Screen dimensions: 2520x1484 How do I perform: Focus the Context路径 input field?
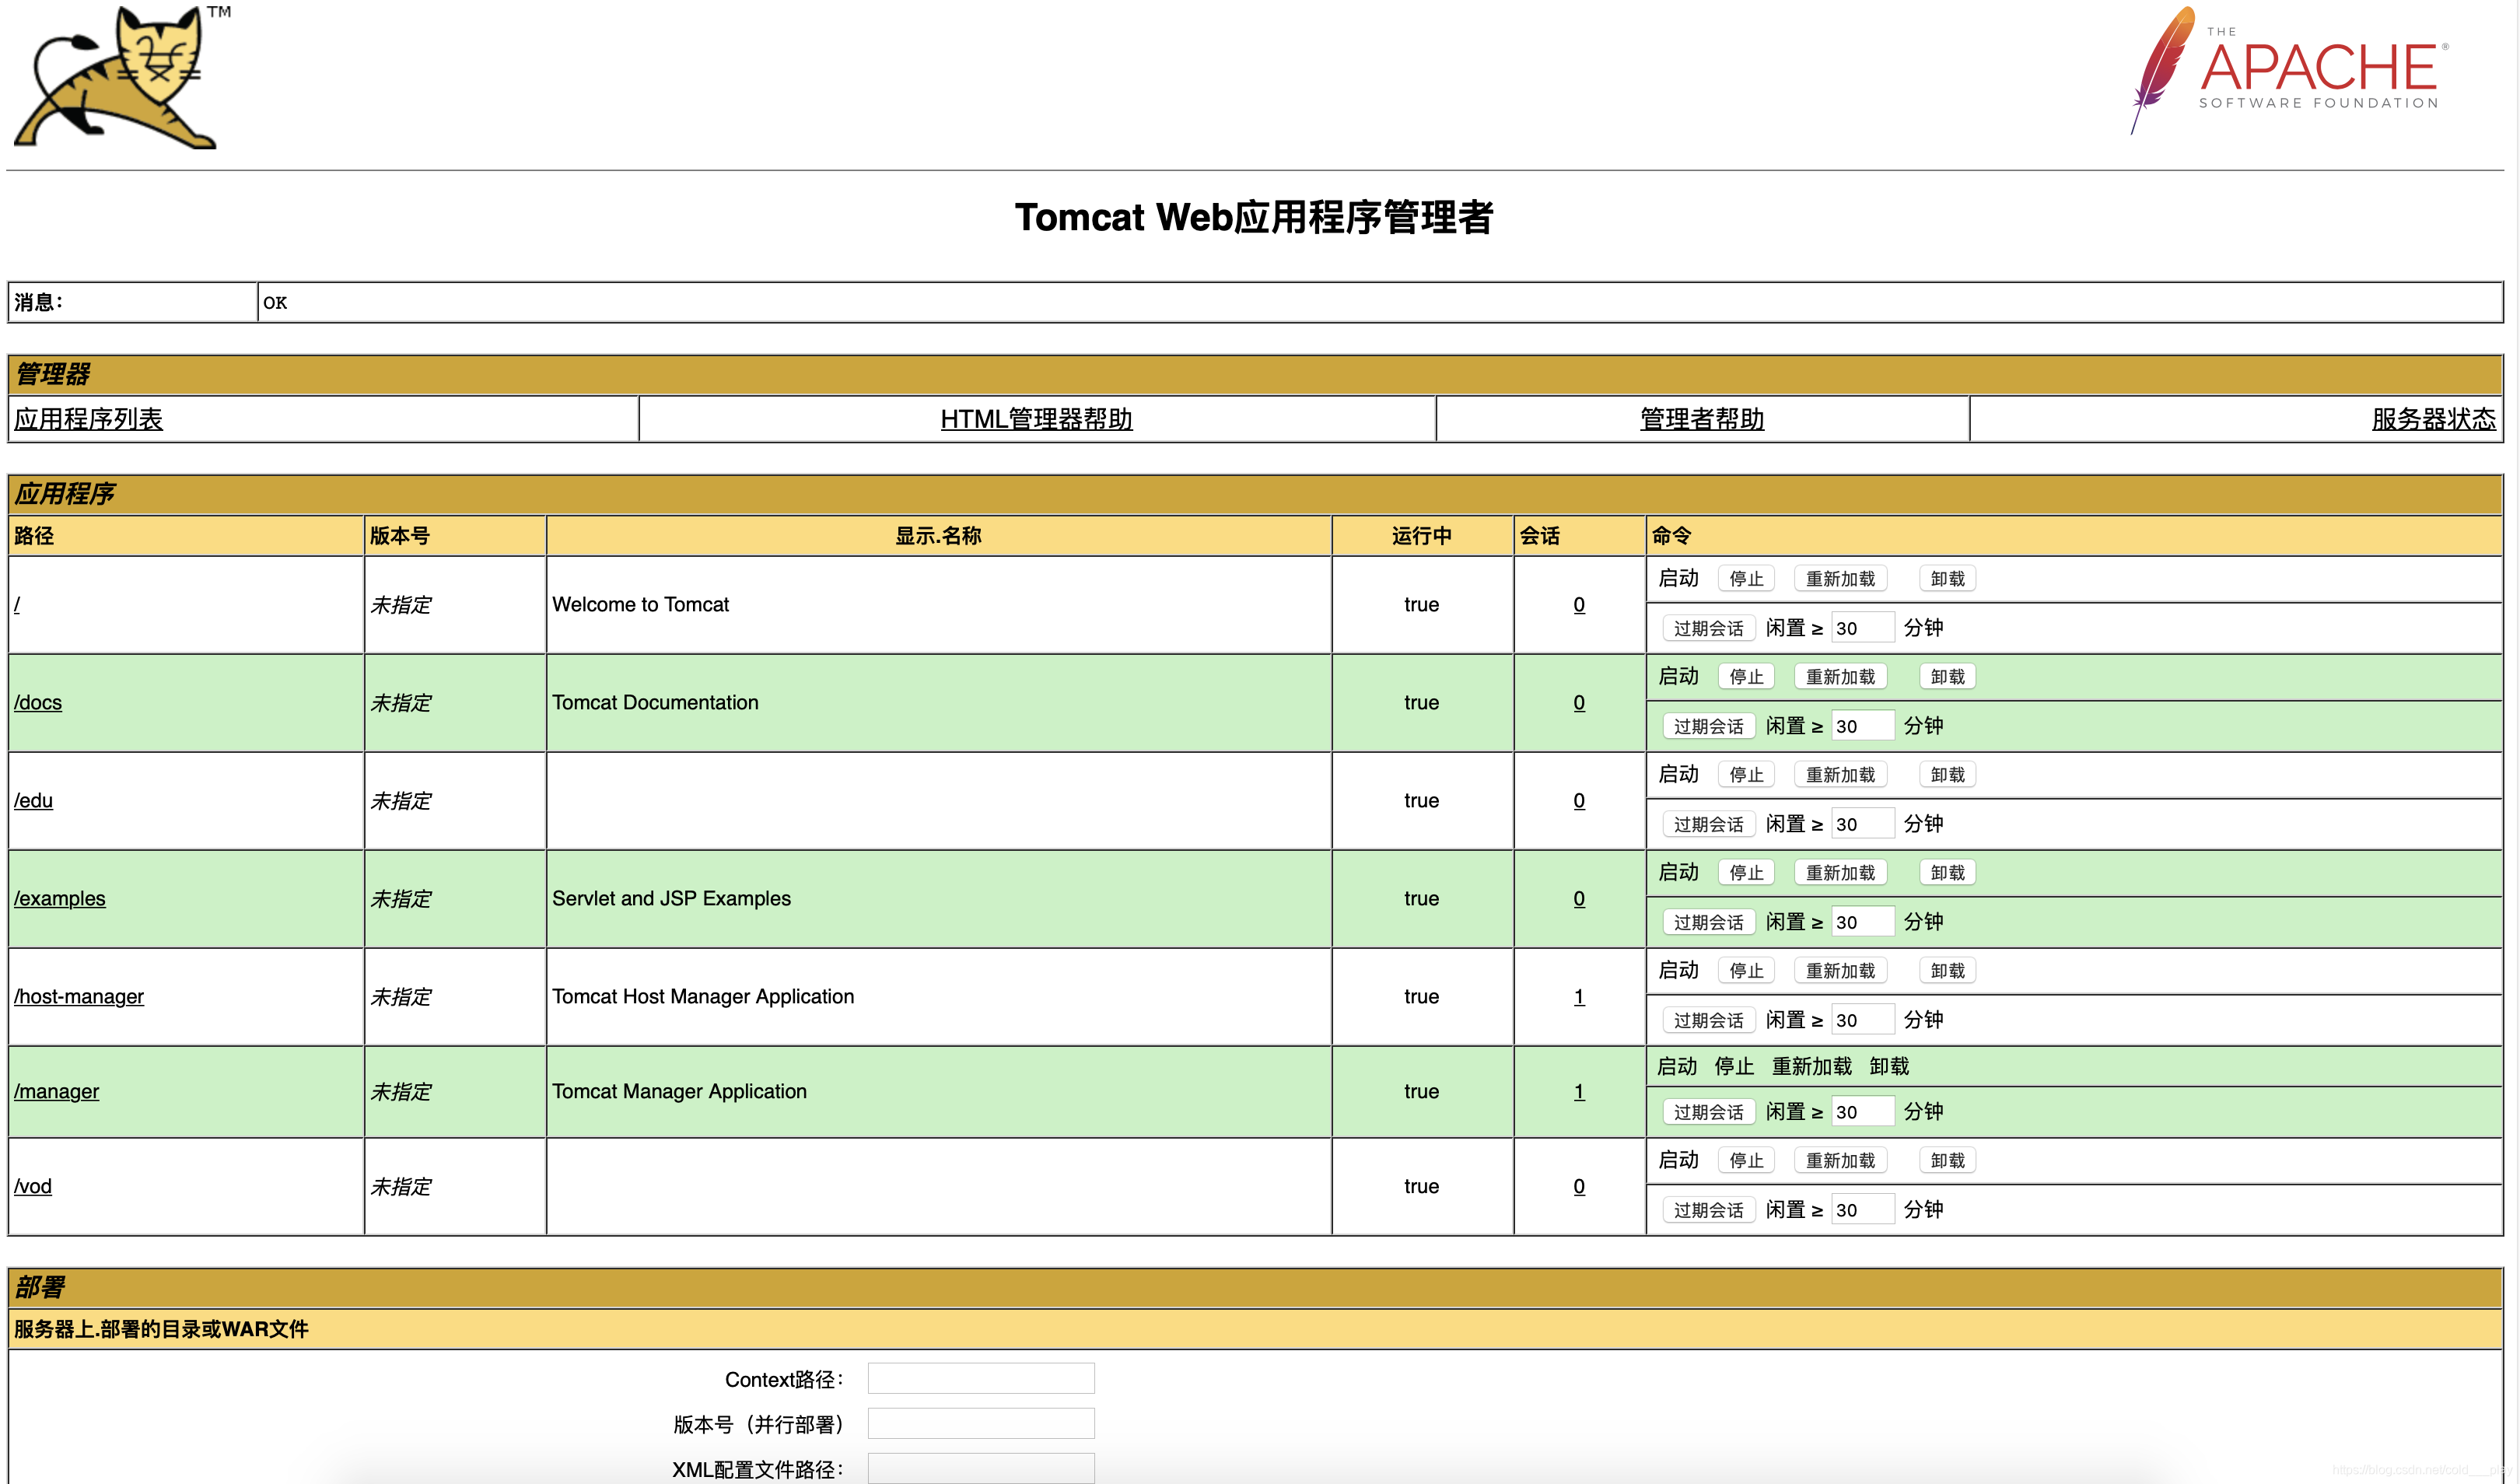click(981, 1379)
